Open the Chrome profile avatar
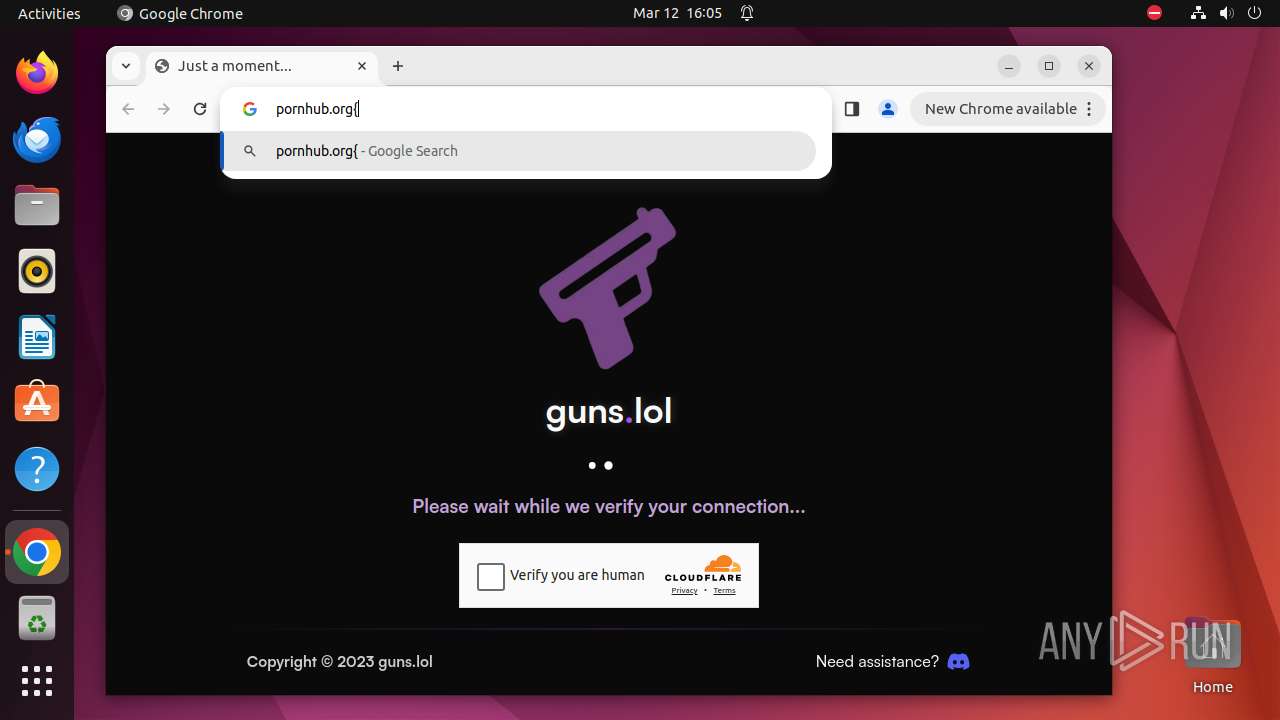Image resolution: width=1280 pixels, height=720 pixels. (888, 109)
